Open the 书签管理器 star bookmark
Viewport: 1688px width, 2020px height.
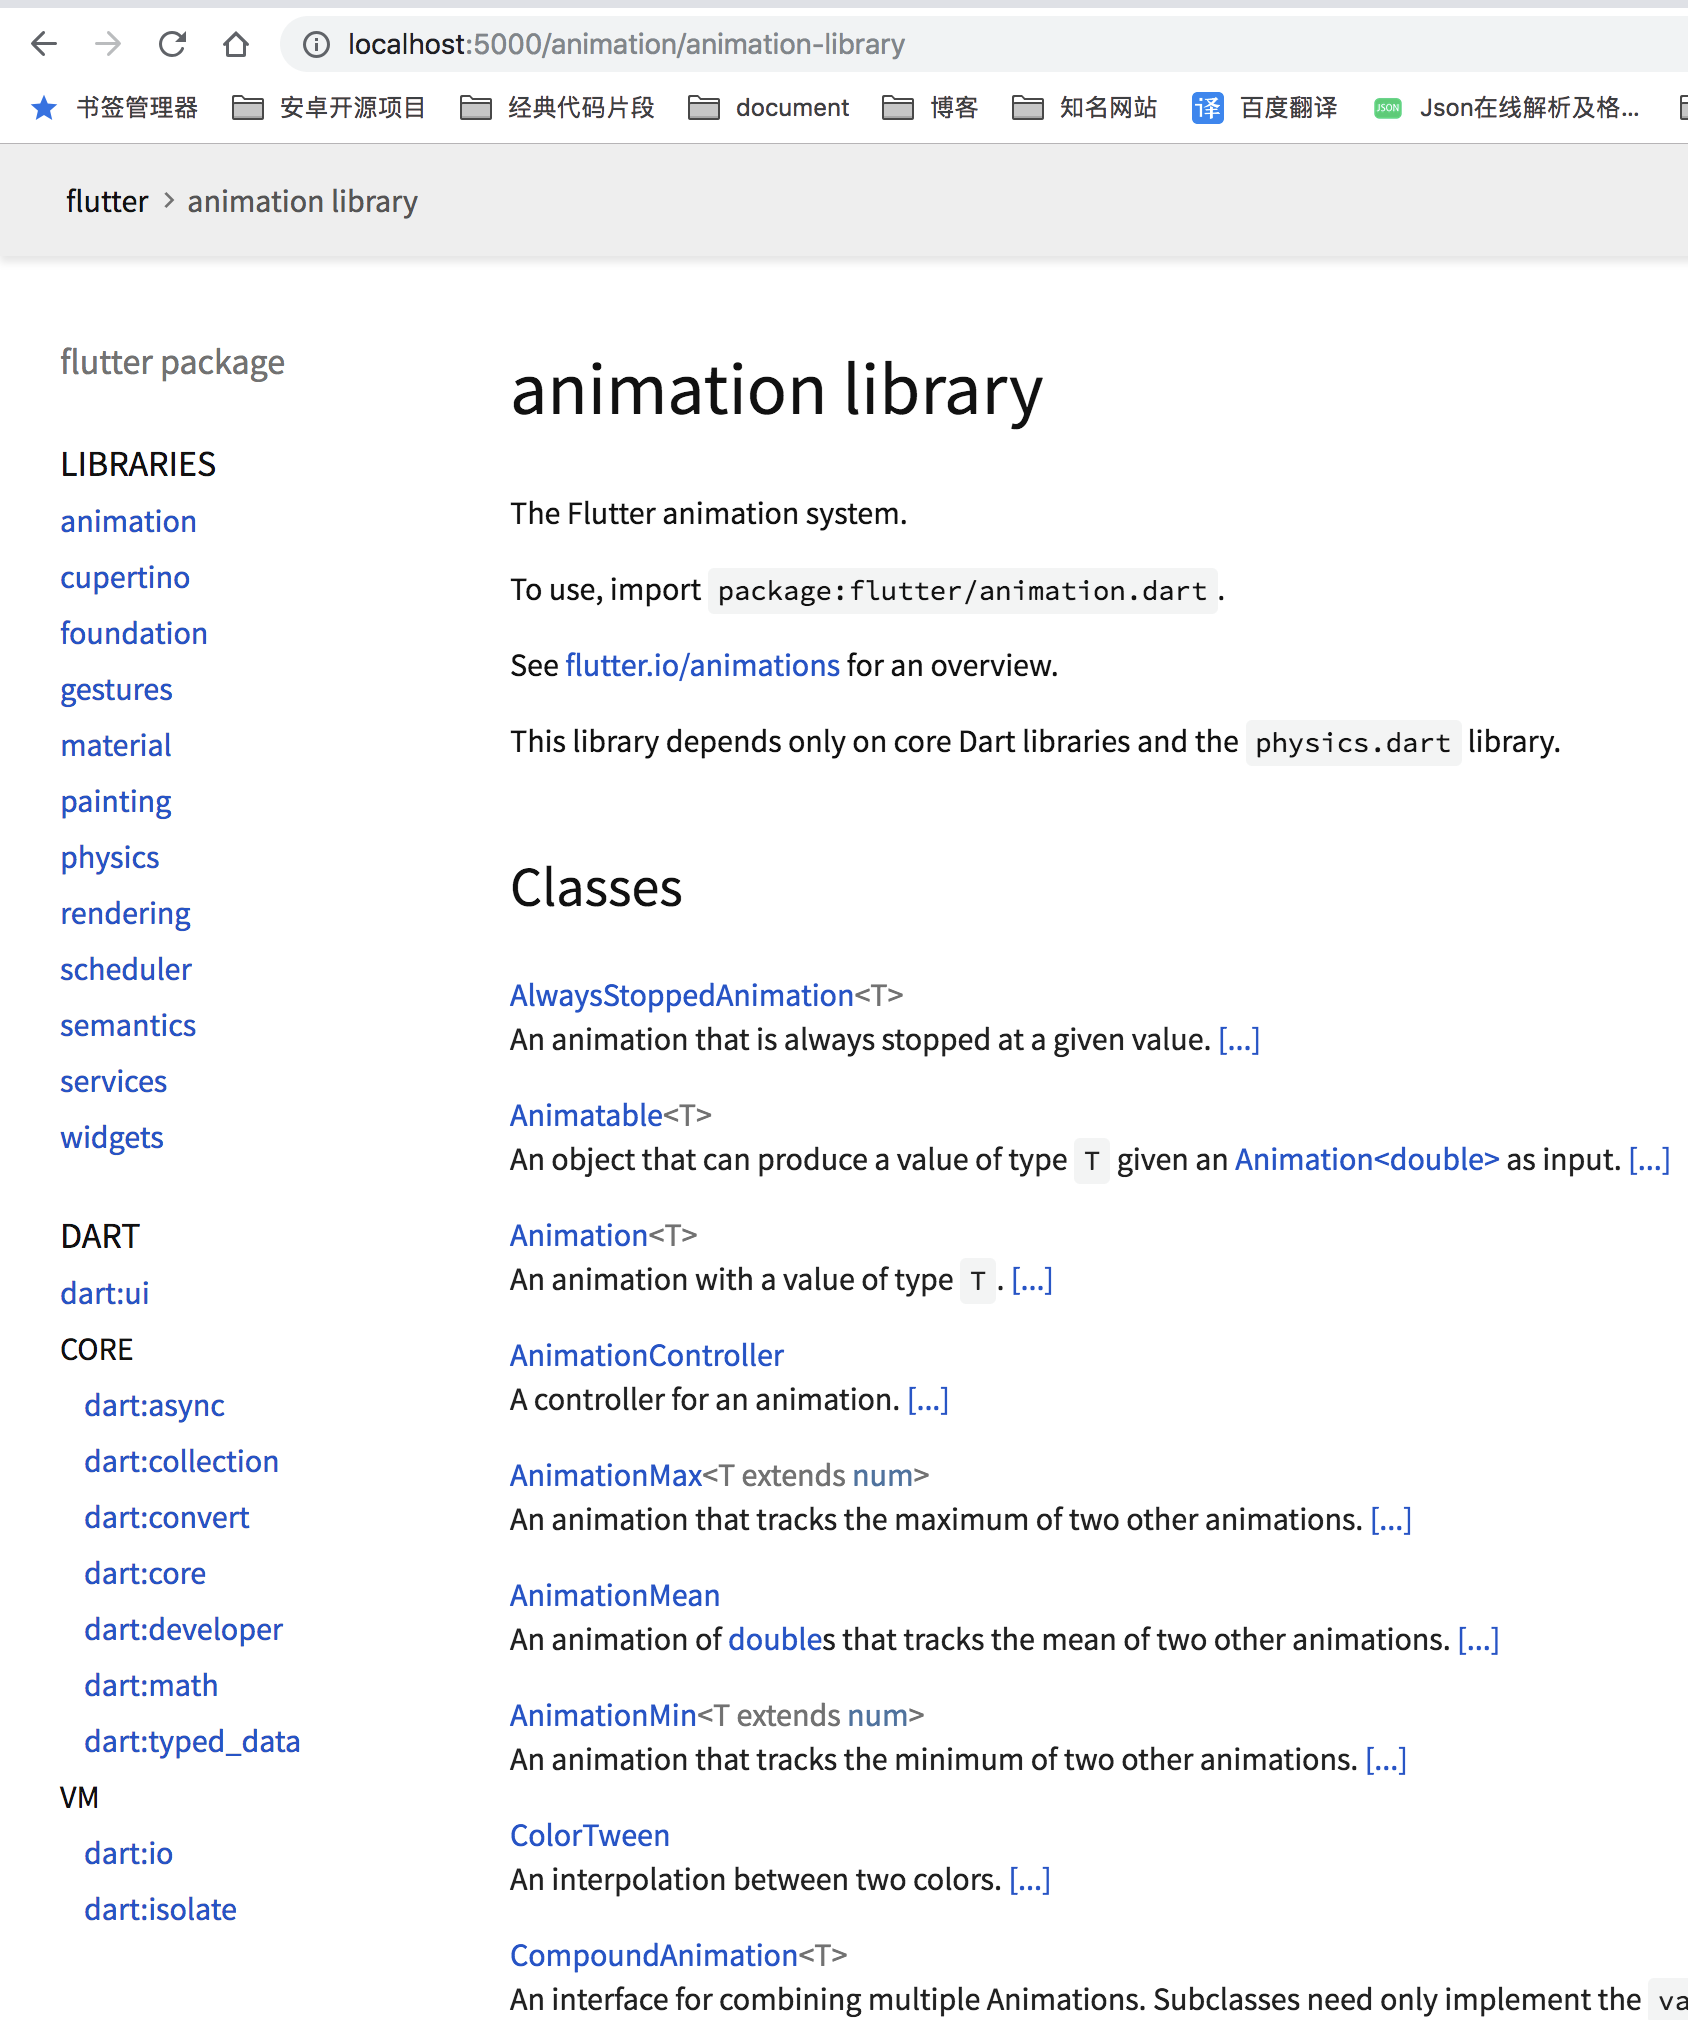click(x=115, y=107)
